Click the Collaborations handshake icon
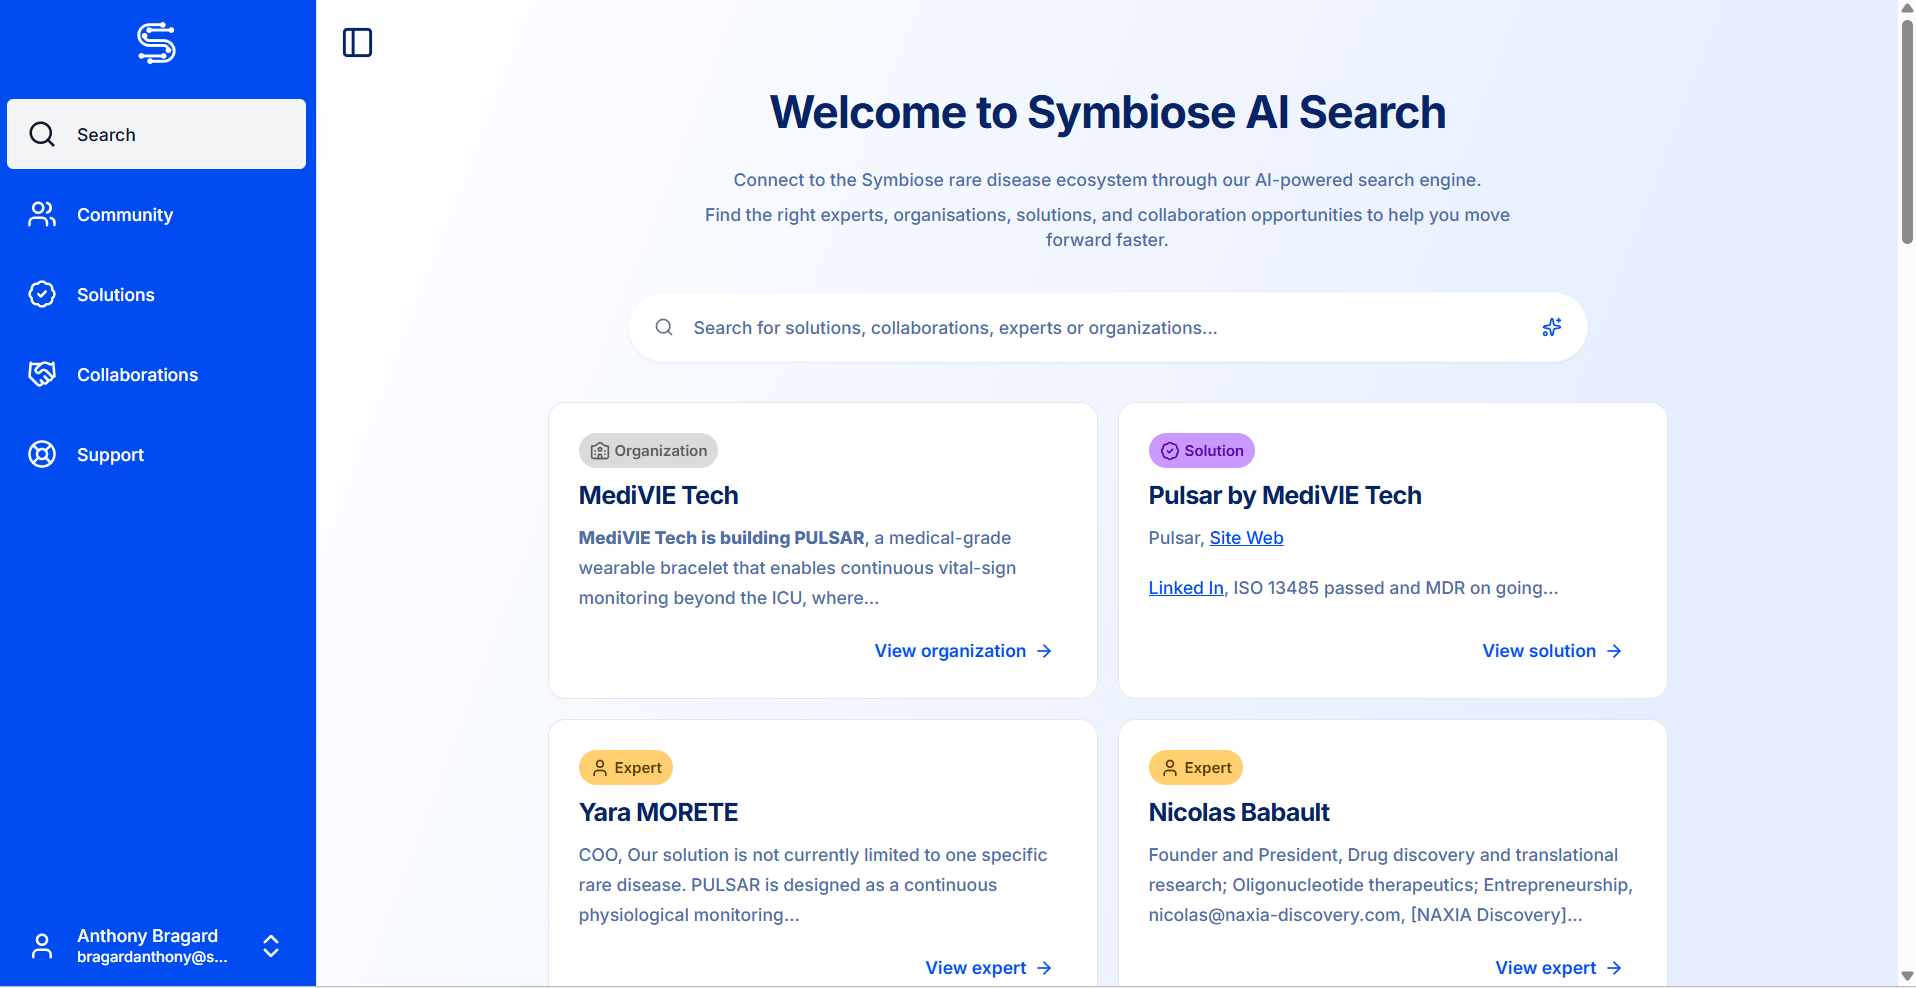This screenshot has width=1916, height=988. pos(42,374)
